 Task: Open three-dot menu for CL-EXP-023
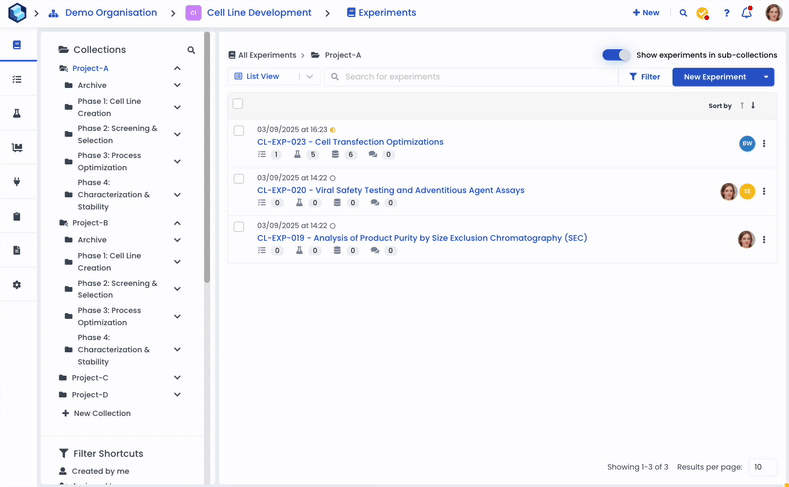764,143
